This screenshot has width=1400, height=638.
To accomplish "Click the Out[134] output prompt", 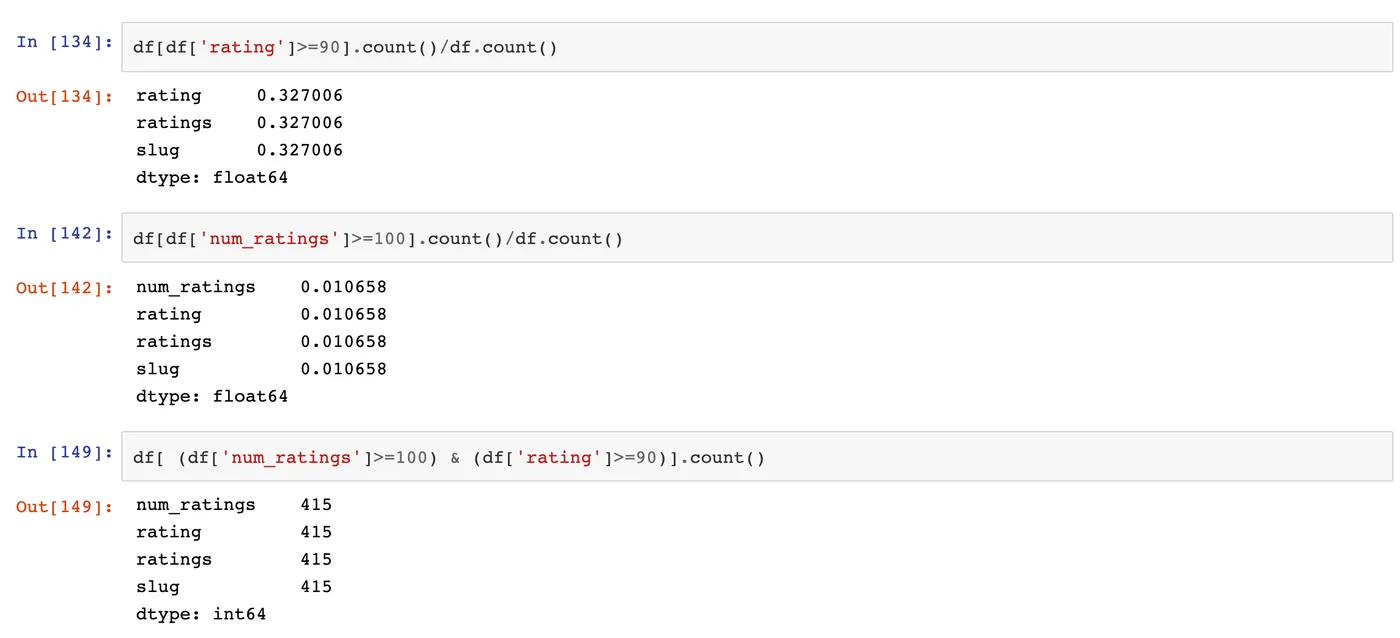I will point(65,96).
